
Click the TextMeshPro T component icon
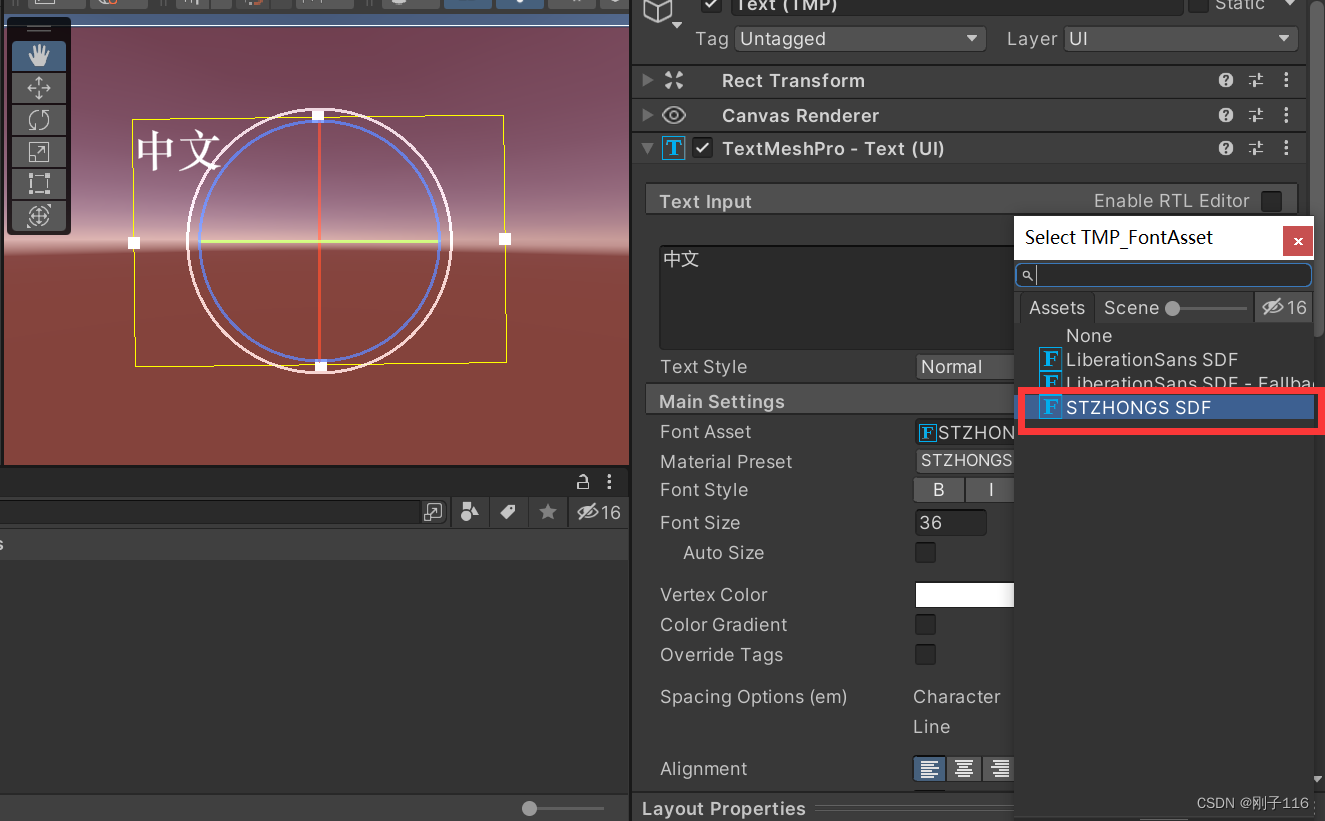coord(674,149)
